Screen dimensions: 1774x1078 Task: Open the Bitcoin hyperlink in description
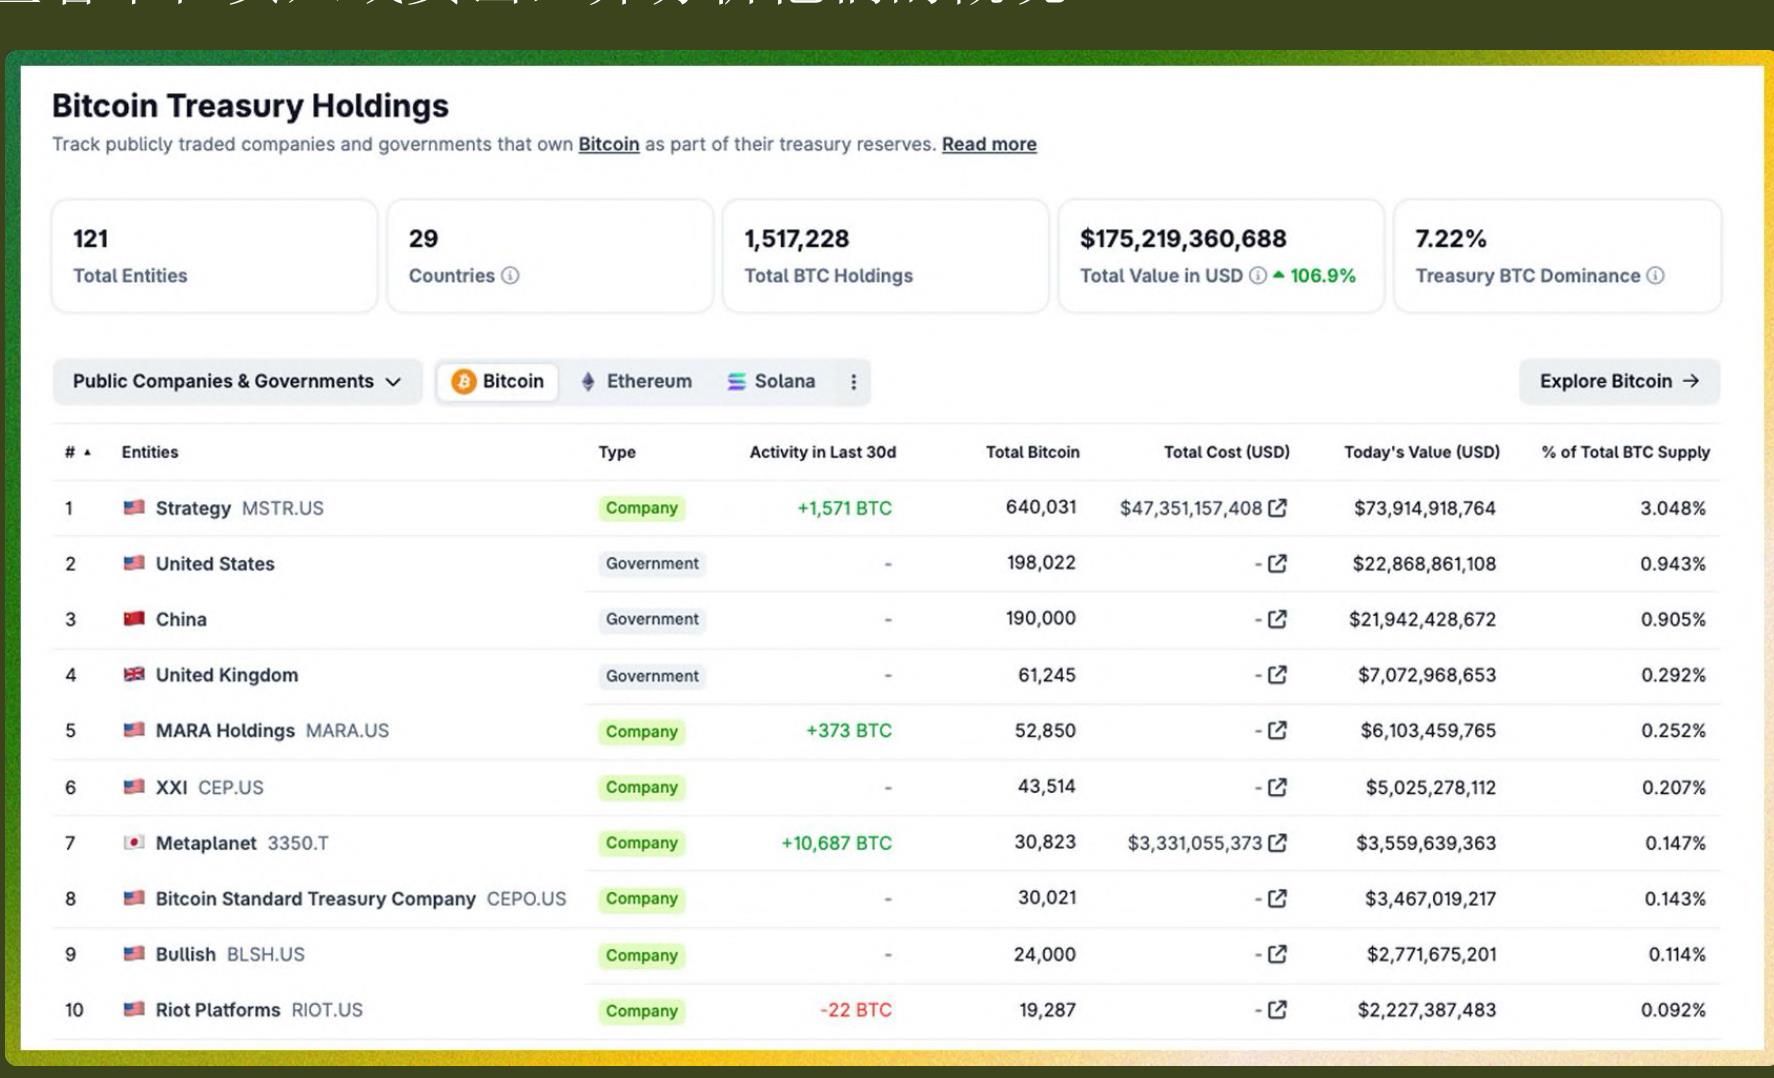coord(609,144)
